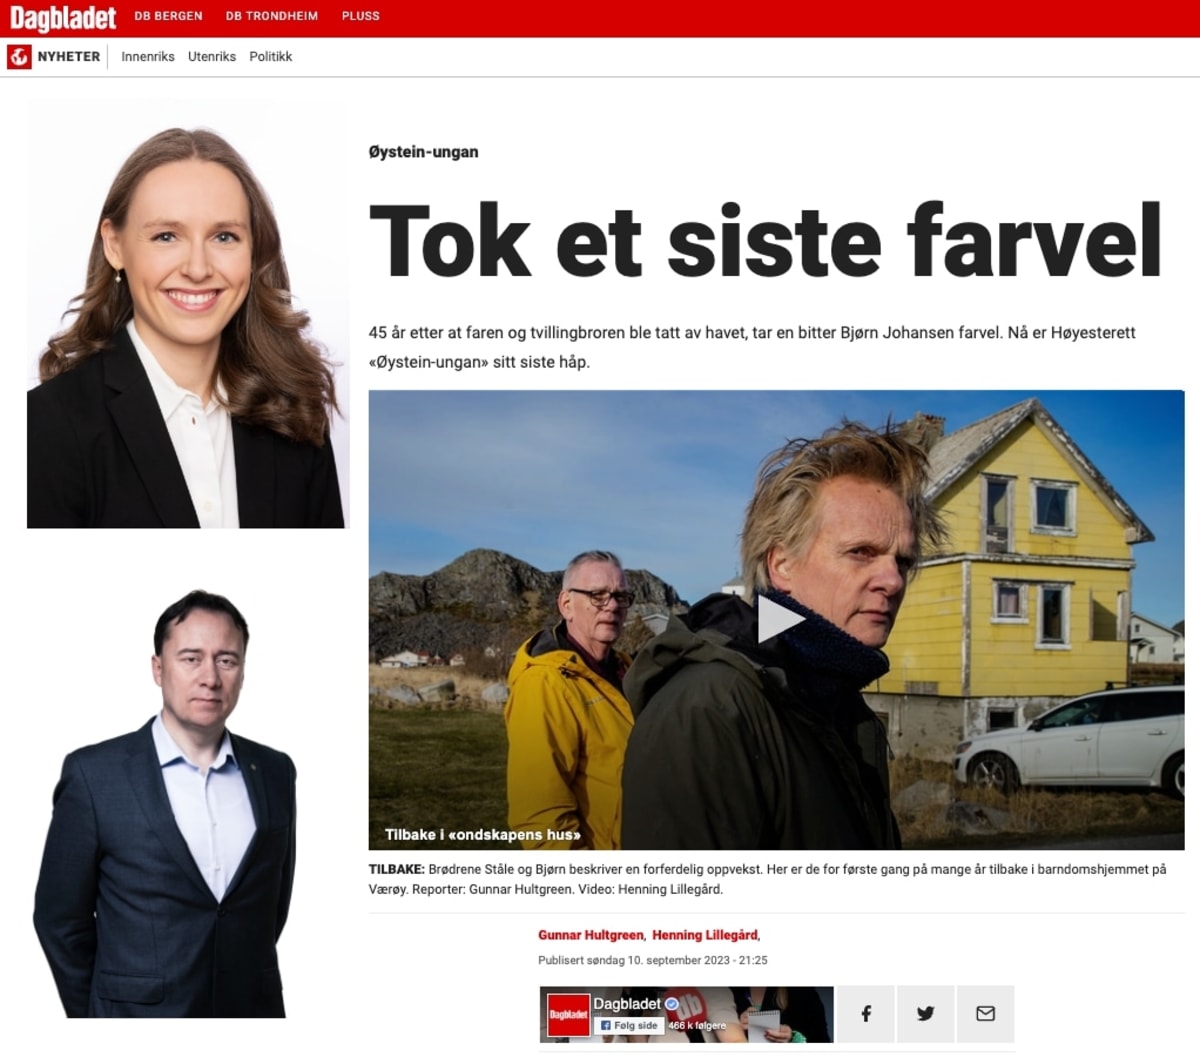Select the Politikk category
This screenshot has height=1057, width=1200.
271,57
